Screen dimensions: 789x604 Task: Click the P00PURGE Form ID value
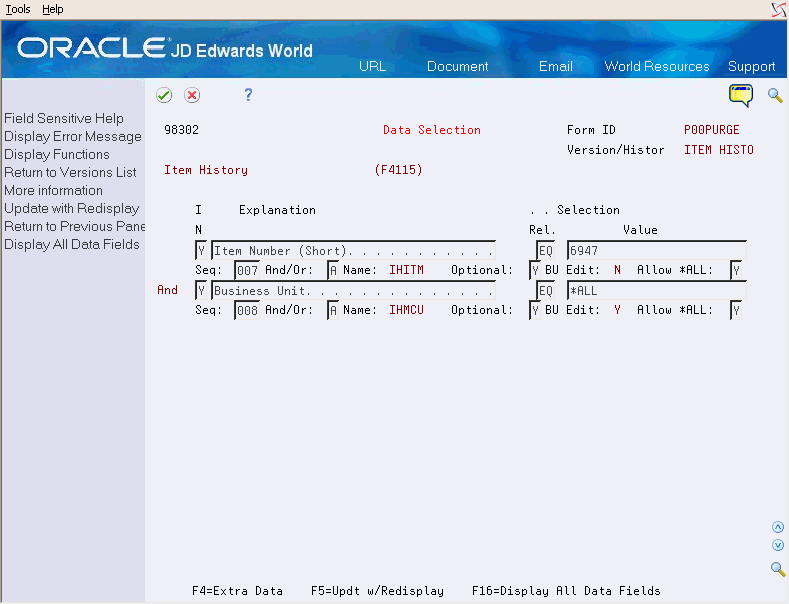click(x=712, y=130)
